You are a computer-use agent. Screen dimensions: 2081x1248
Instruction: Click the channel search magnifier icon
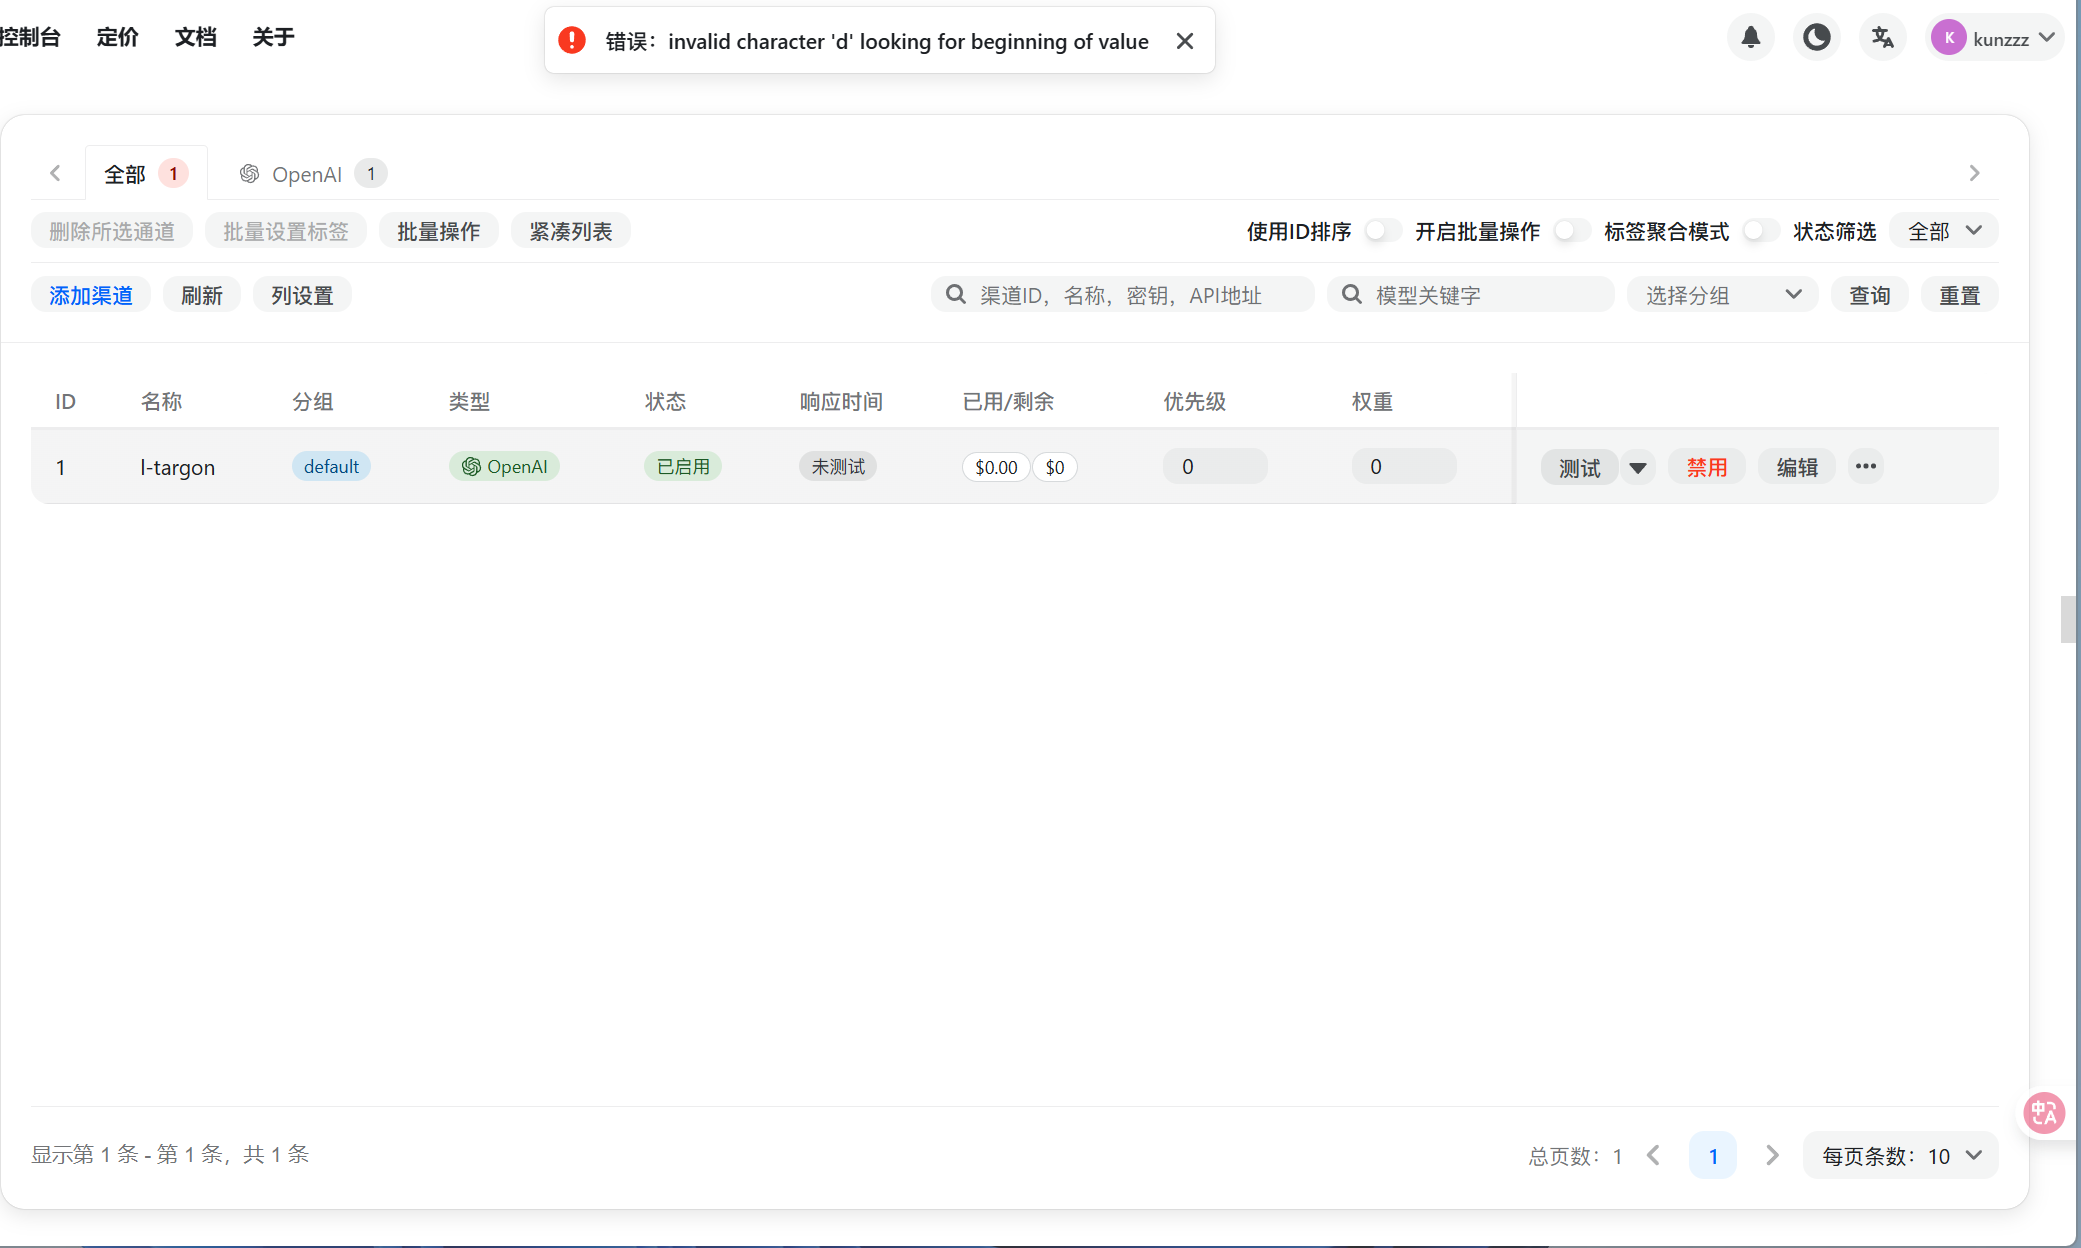point(956,294)
